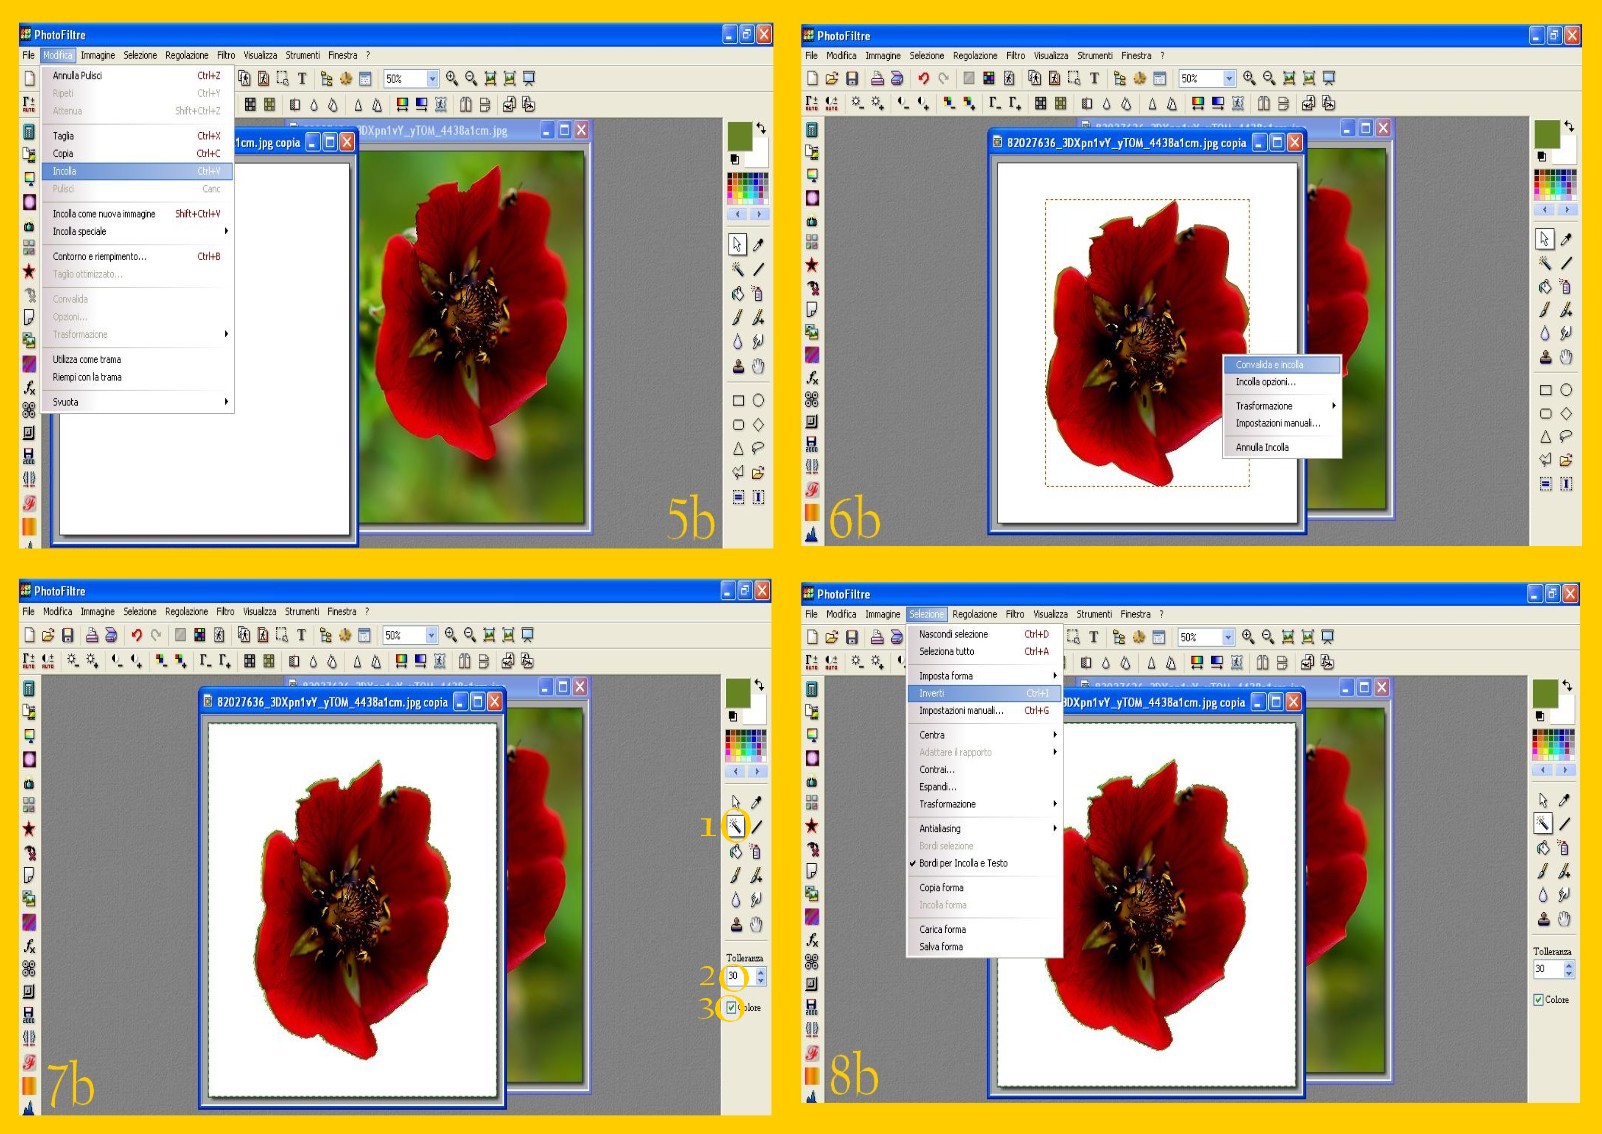
Task: Click the zoom-in magnifier in panel 8b toolbar
Action: click(x=1248, y=636)
